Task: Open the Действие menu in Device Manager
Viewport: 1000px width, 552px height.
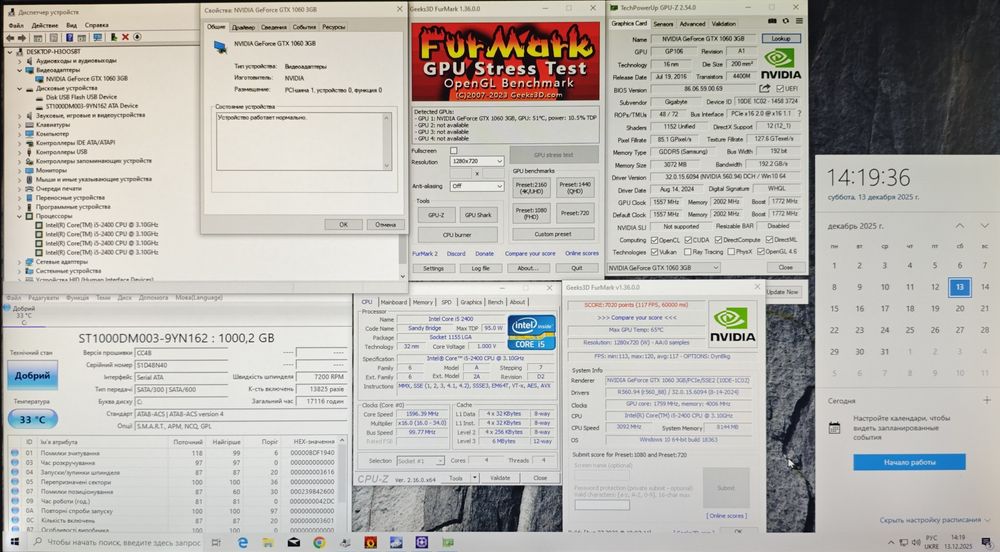Action: click(45, 25)
